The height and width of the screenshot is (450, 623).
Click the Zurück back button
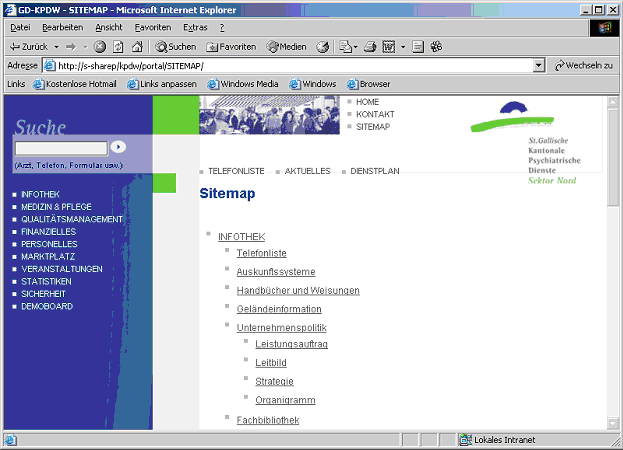28,47
